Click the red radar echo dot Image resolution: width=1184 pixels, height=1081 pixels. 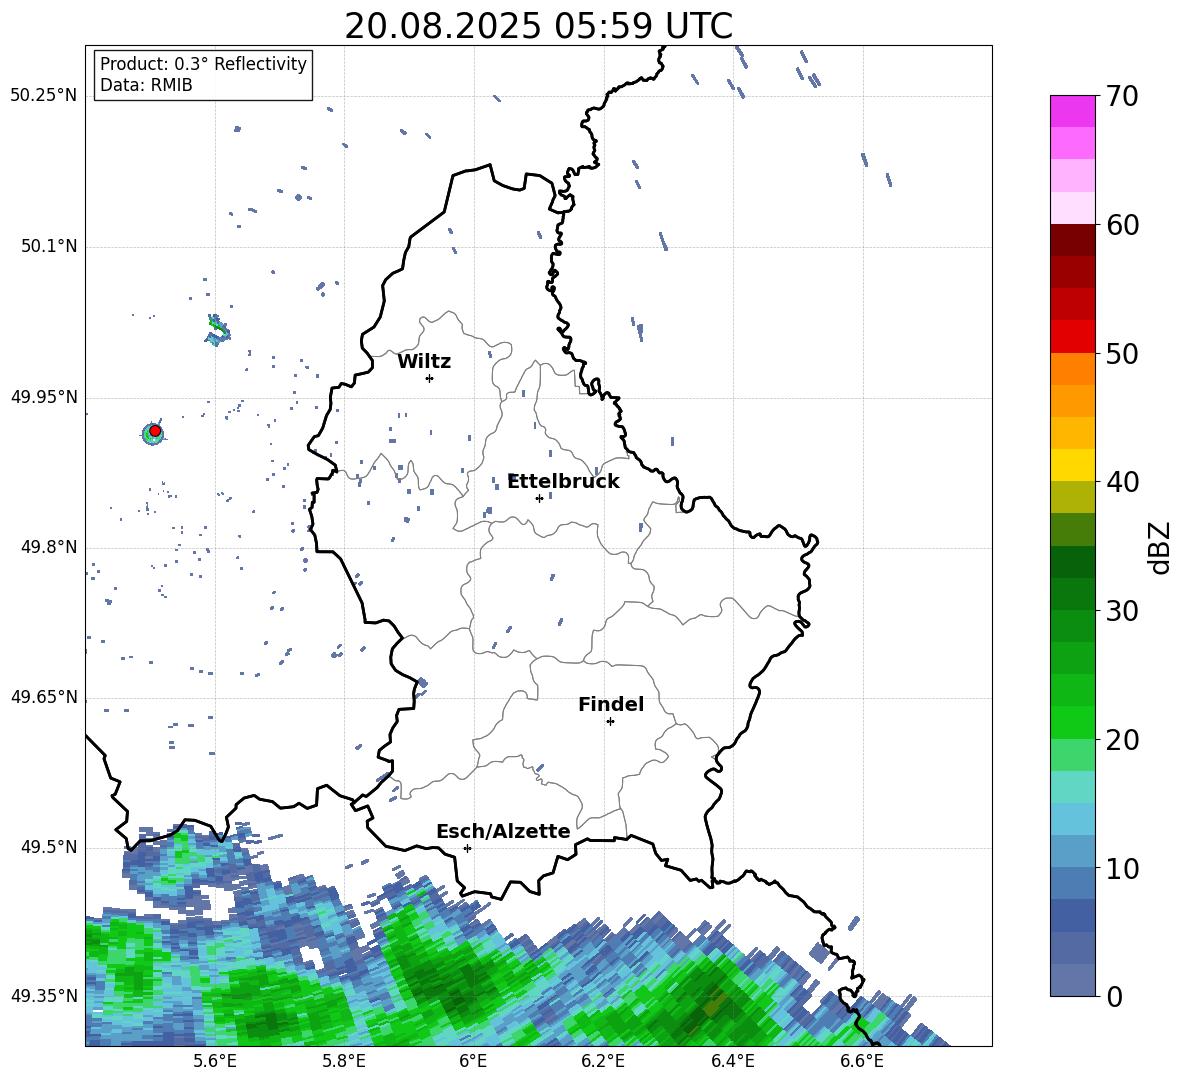[x=155, y=431]
